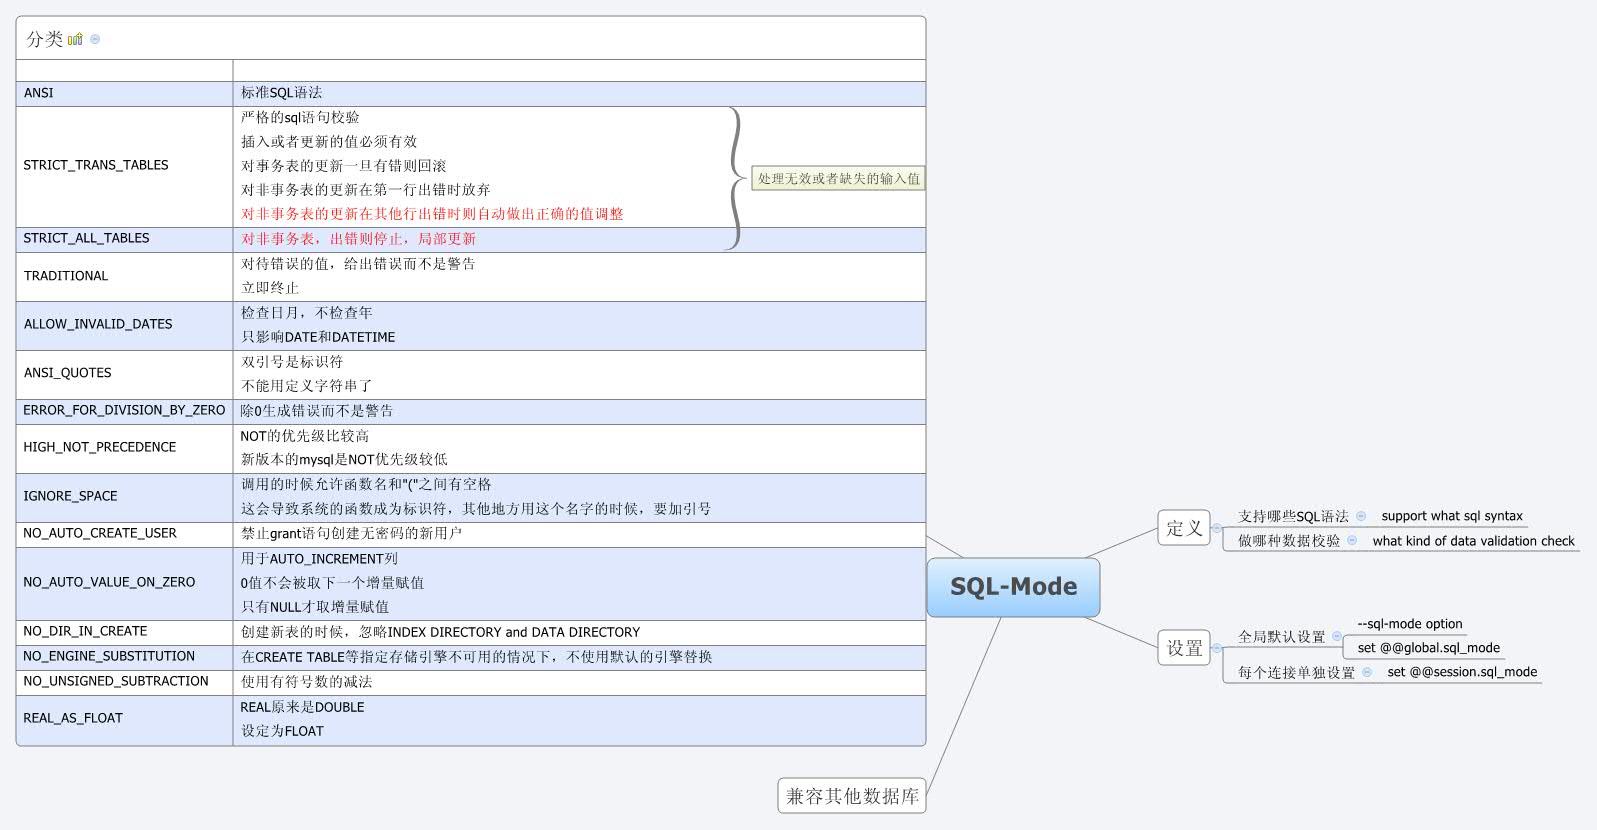Screen dimensions: 1597x830
Task: Select the central SQL-Mode topic
Action: [x=1013, y=587]
